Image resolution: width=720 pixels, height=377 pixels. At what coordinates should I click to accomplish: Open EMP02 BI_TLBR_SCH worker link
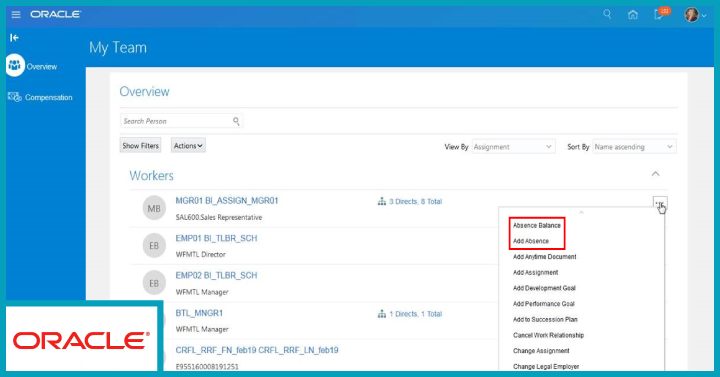click(216, 276)
